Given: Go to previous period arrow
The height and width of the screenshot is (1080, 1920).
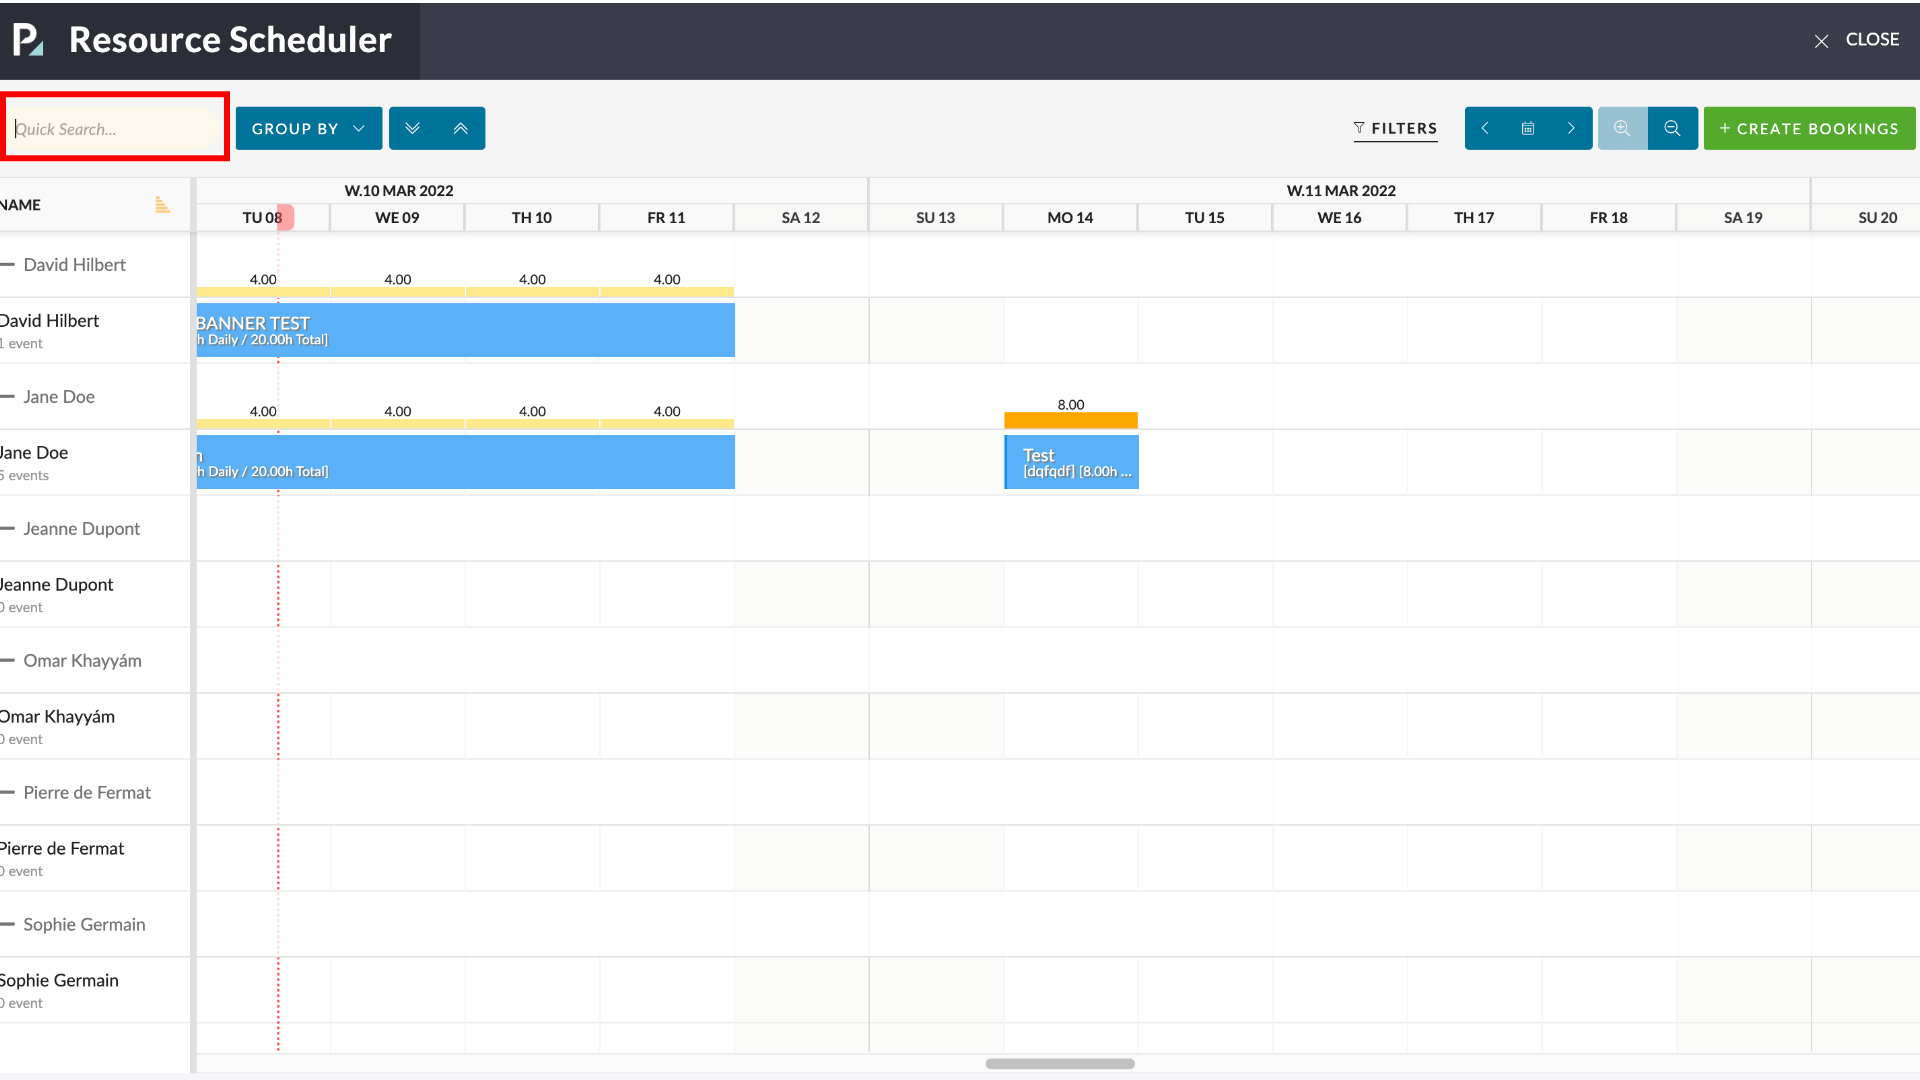Looking at the screenshot, I should pyautogui.click(x=1485, y=128).
